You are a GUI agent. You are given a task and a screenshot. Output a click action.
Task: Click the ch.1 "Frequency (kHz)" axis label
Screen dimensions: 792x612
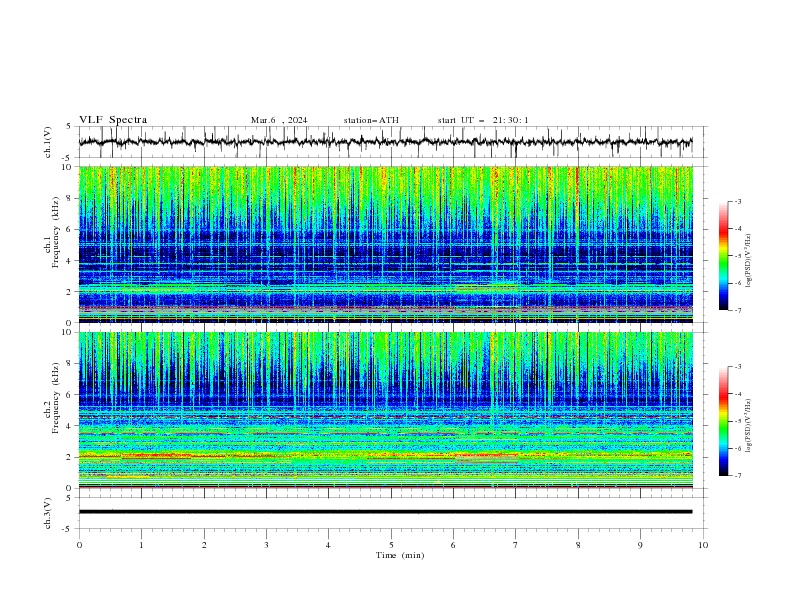click(56, 234)
